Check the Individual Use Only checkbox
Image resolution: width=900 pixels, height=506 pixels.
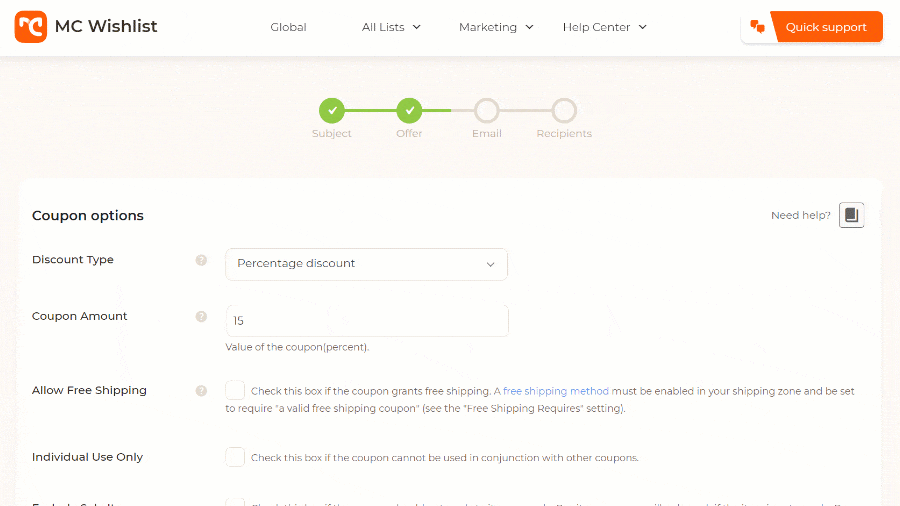tap(235, 457)
